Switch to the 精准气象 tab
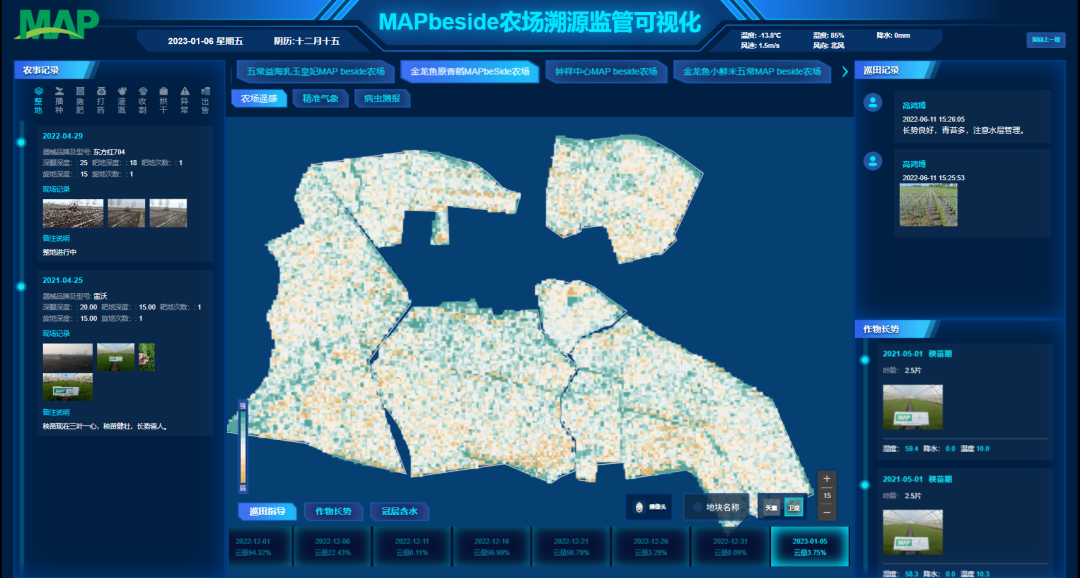The height and width of the screenshot is (578, 1080). (320, 99)
